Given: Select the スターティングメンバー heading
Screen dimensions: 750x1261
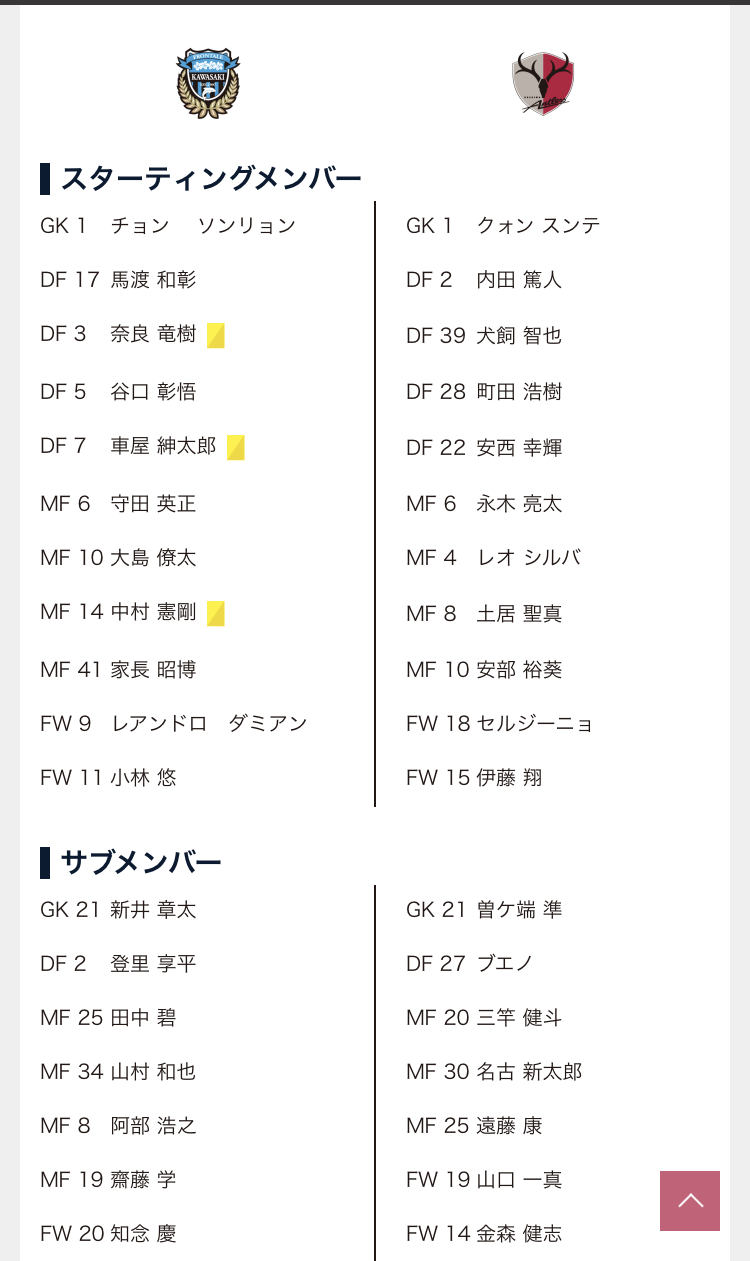Looking at the screenshot, I should tap(201, 179).
